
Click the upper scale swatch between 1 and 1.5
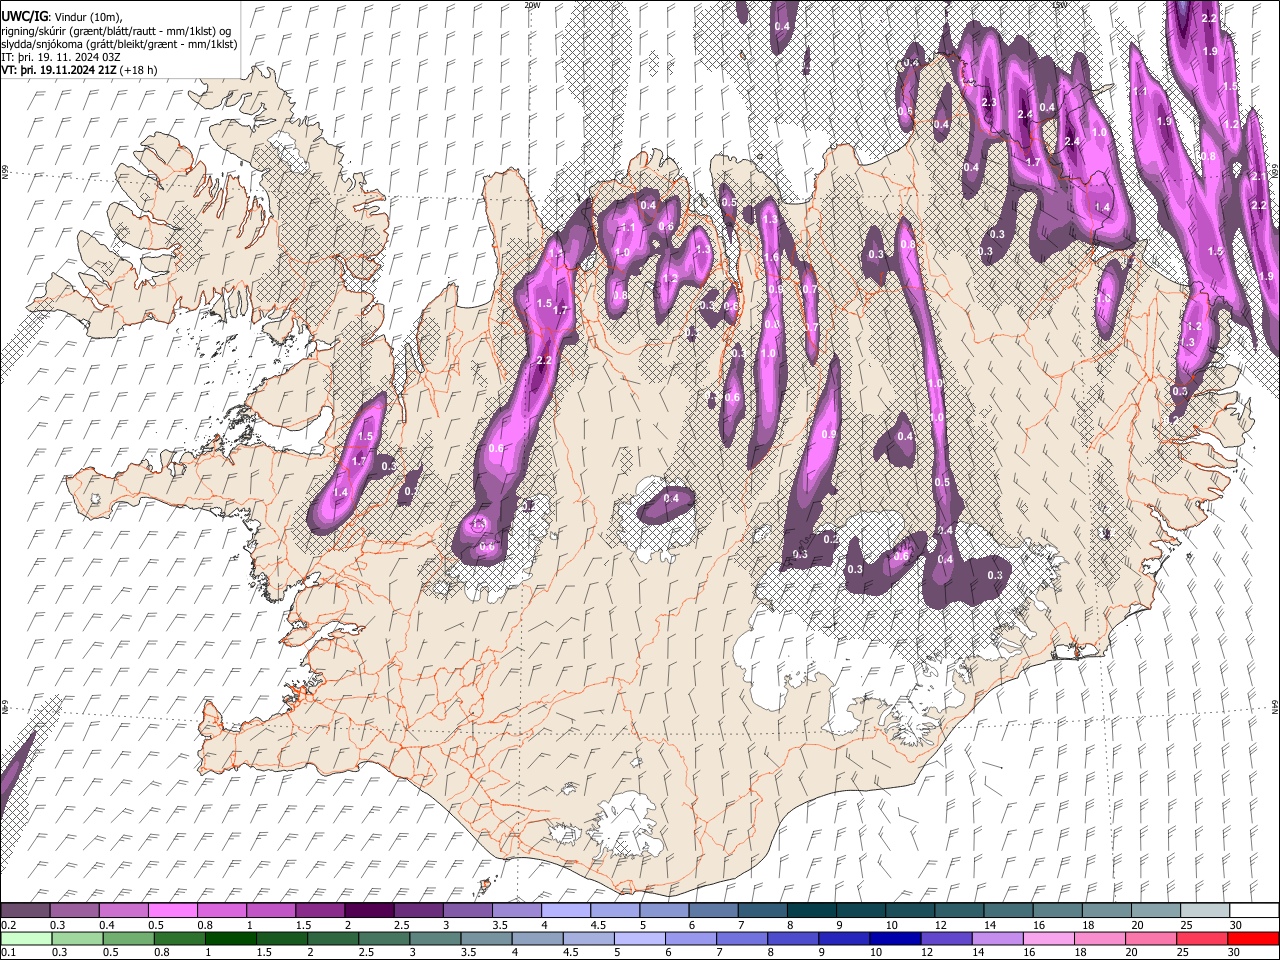coord(270,910)
